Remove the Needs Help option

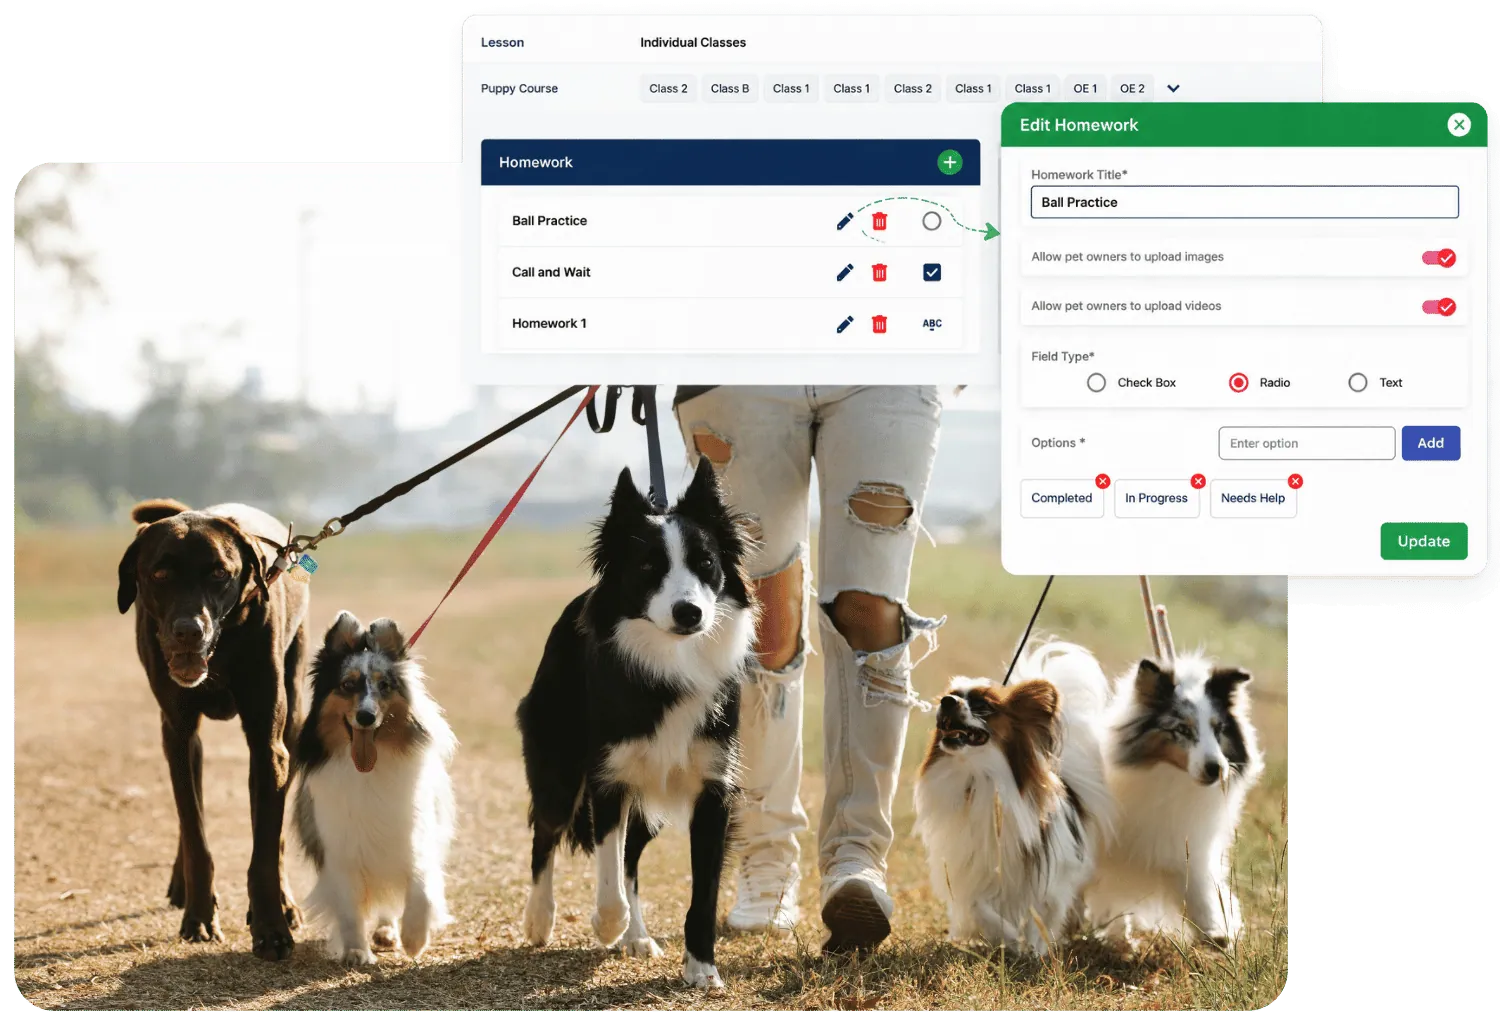tap(1295, 481)
